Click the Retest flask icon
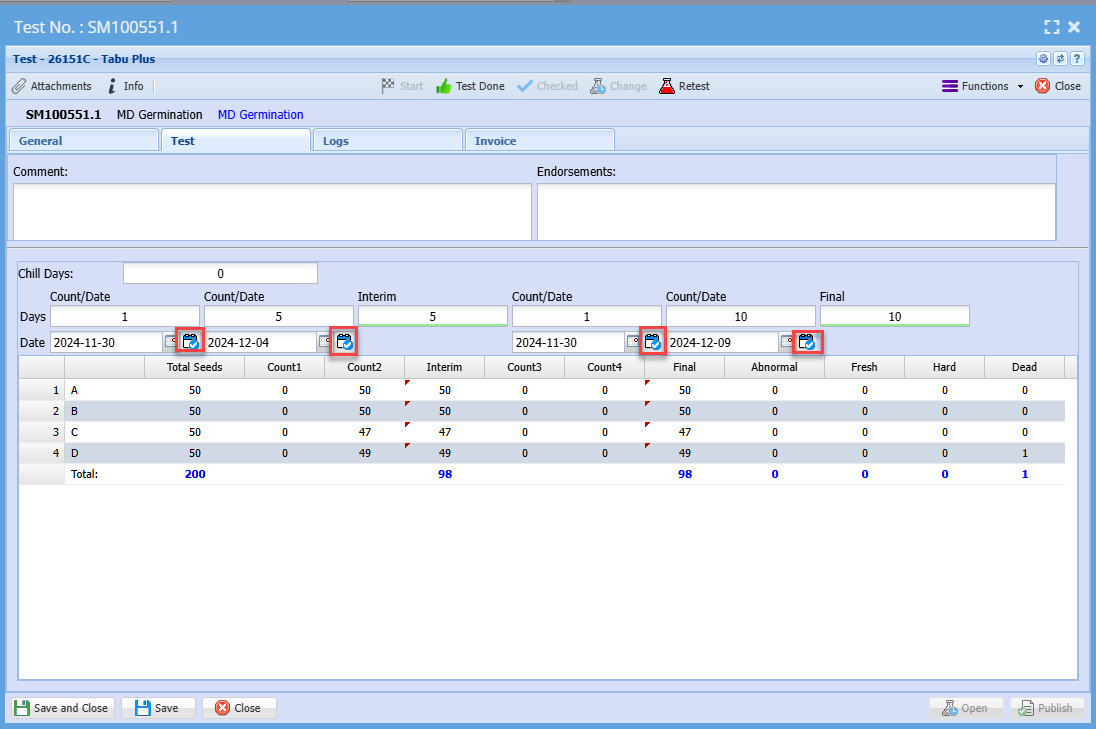The height and width of the screenshot is (729, 1096). pos(684,86)
